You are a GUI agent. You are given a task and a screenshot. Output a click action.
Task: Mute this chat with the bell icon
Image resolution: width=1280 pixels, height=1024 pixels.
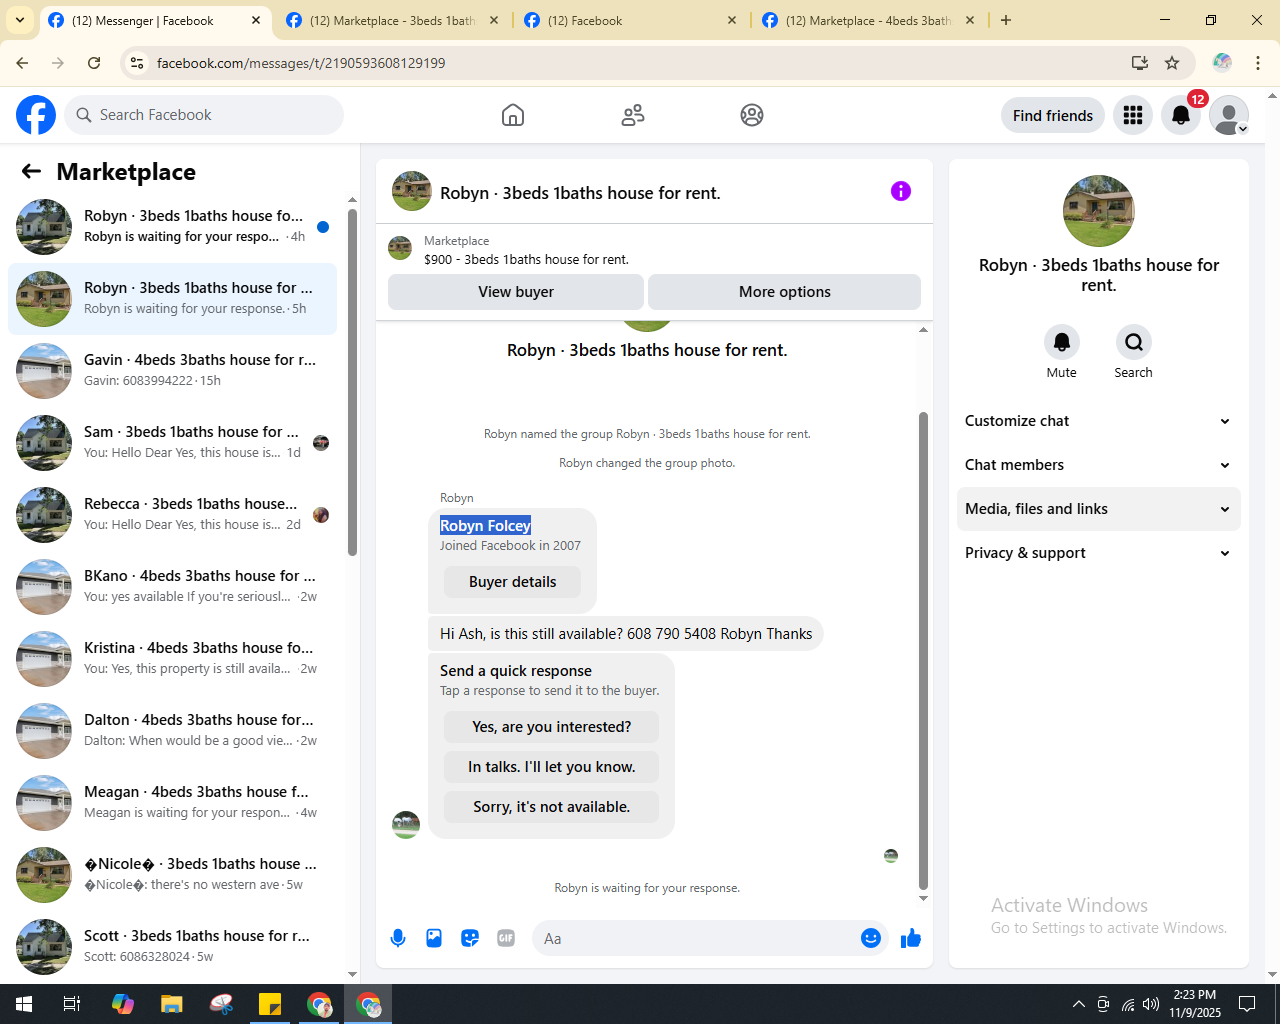pyautogui.click(x=1062, y=342)
